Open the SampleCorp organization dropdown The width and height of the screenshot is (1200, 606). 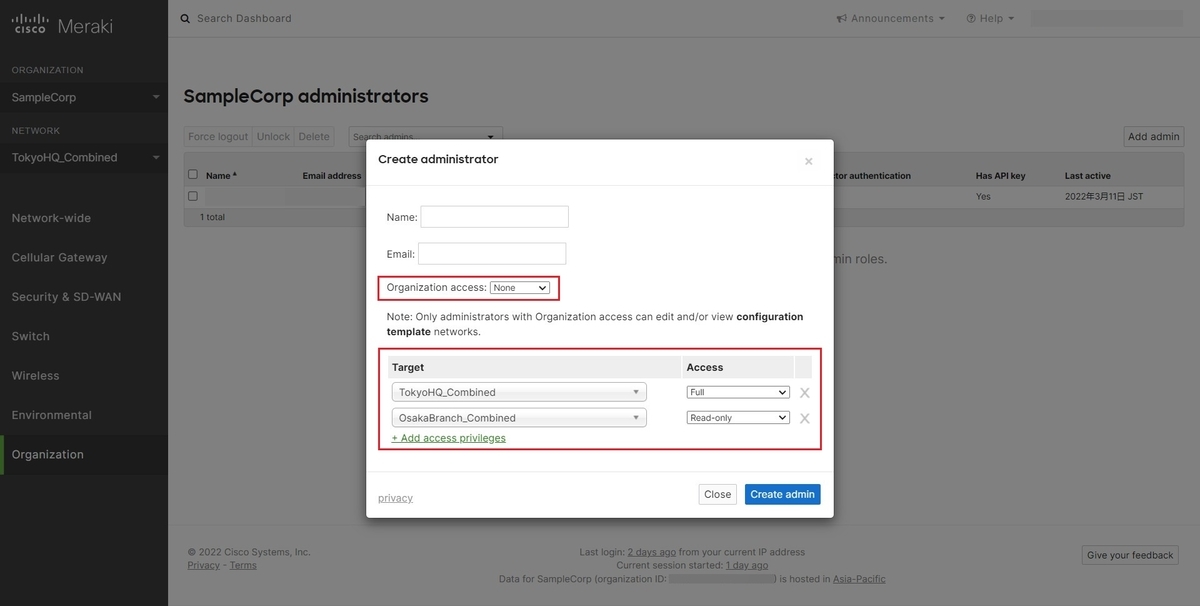pos(84,97)
